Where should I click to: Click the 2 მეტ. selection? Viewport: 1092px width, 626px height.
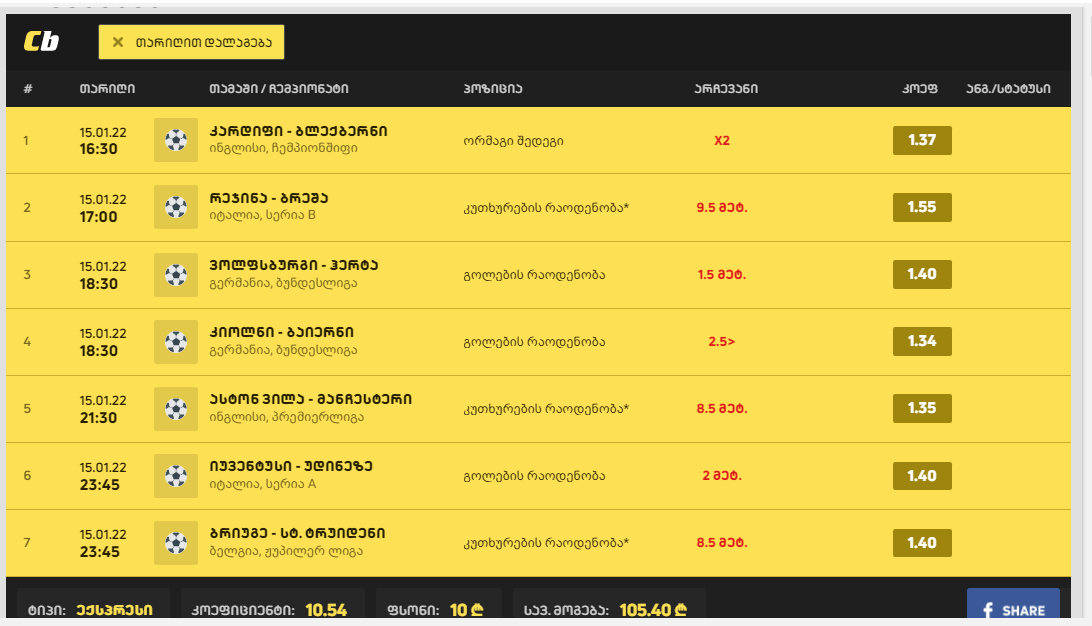click(722, 476)
